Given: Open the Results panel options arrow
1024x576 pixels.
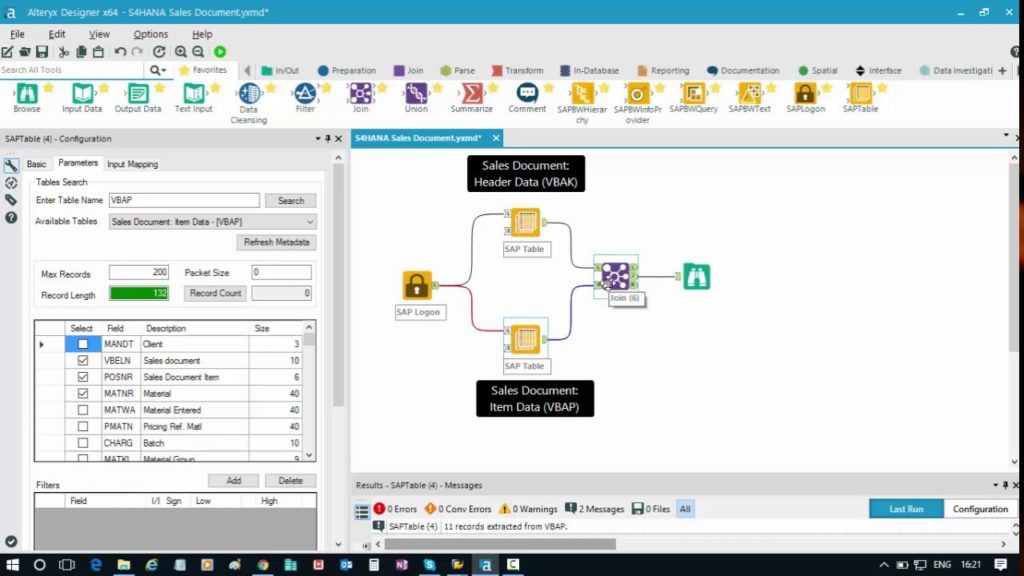Looking at the screenshot, I should (995, 485).
